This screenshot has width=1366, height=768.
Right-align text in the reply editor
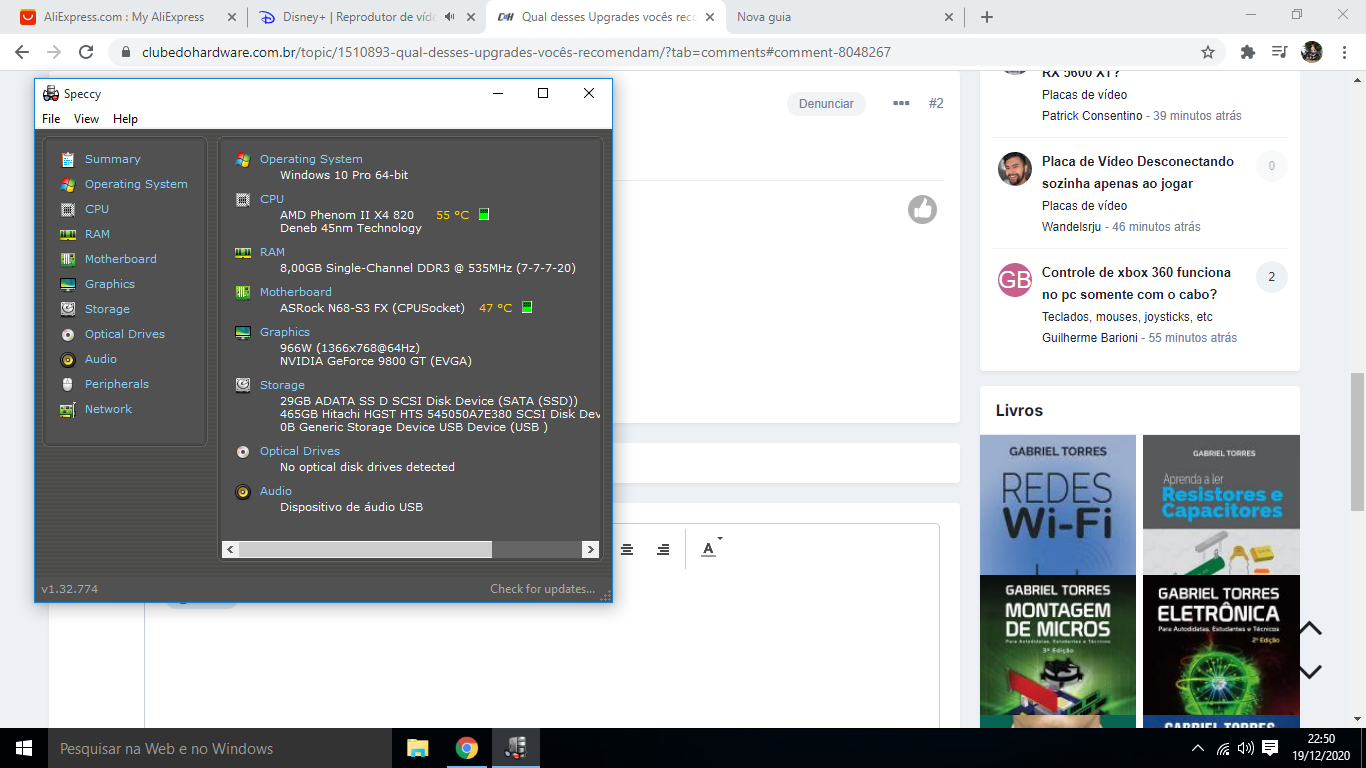pyautogui.click(x=663, y=549)
